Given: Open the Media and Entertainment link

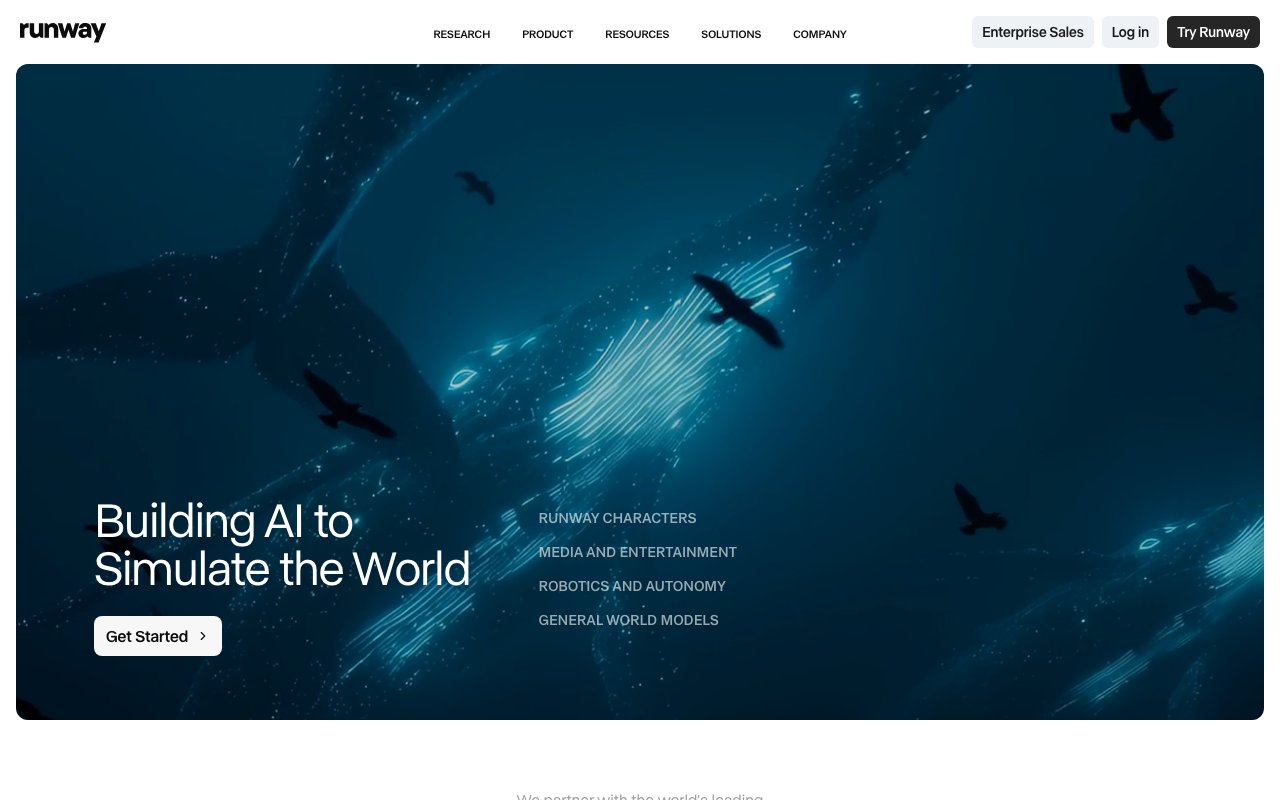Looking at the screenshot, I should [x=637, y=552].
